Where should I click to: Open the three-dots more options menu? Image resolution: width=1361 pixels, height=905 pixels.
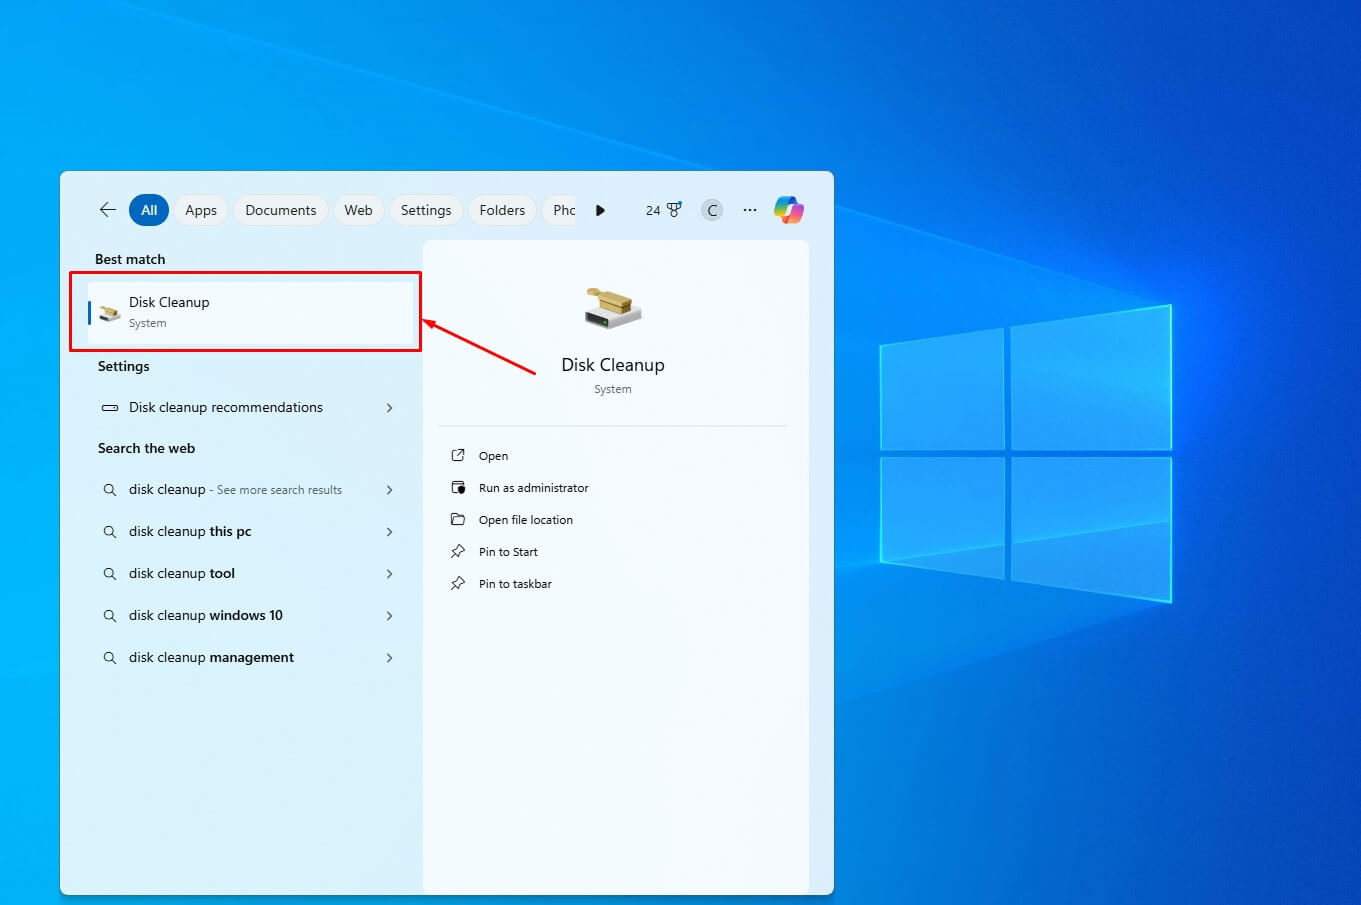pos(750,210)
